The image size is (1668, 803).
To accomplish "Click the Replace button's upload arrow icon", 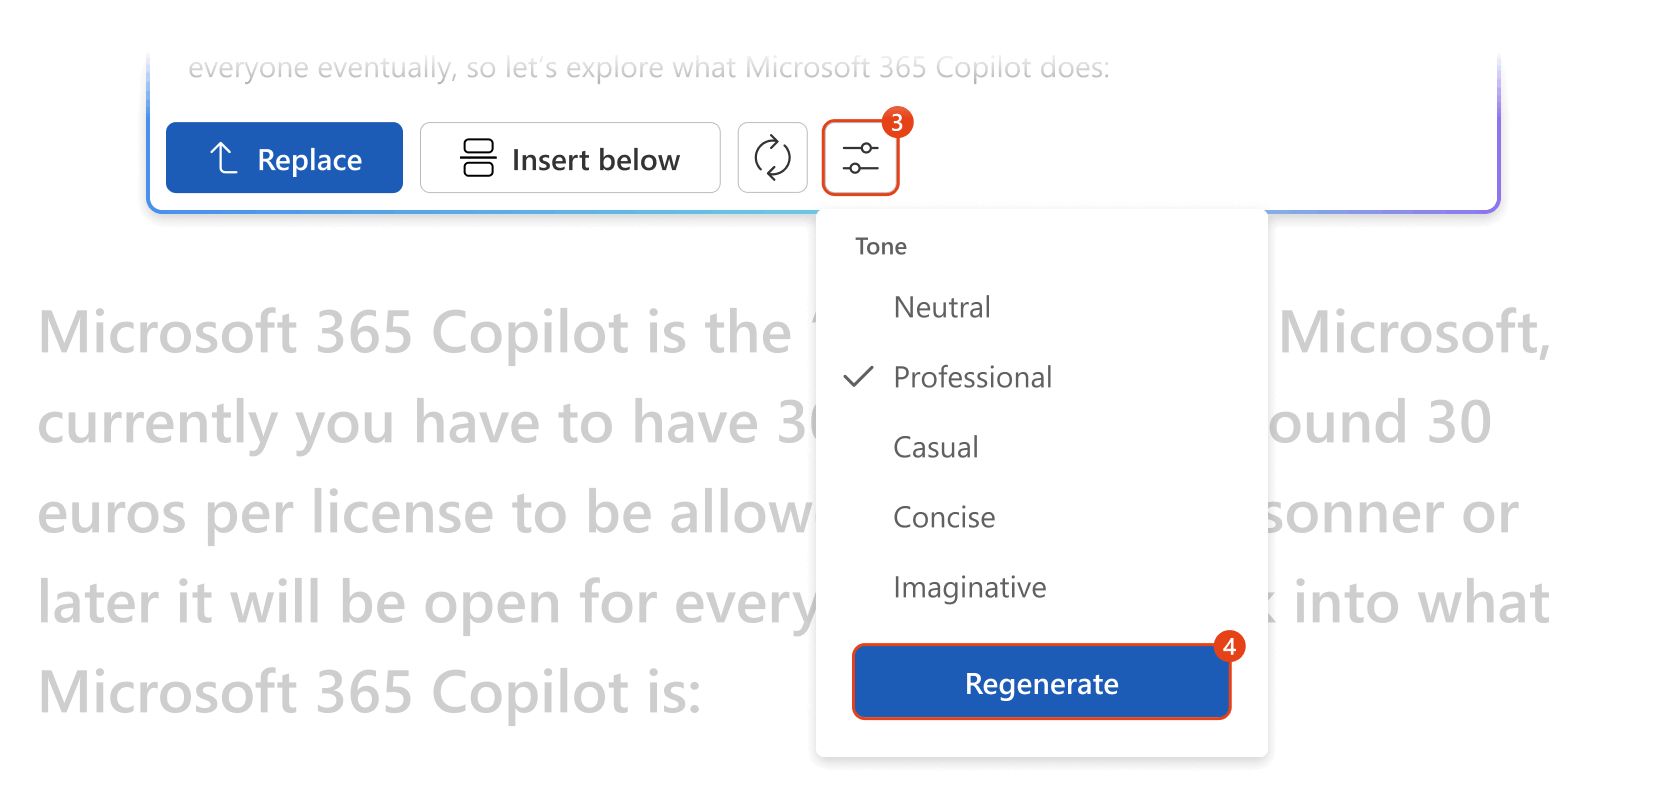I will pos(222,157).
